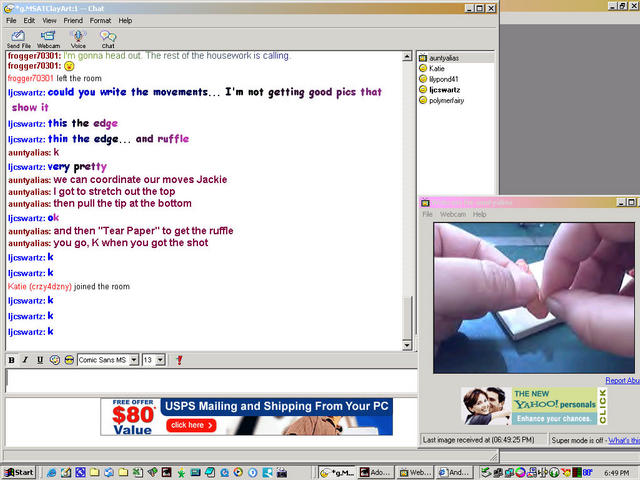Toggle italic text formatting
The width and height of the screenshot is (640, 480).
tap(25, 360)
